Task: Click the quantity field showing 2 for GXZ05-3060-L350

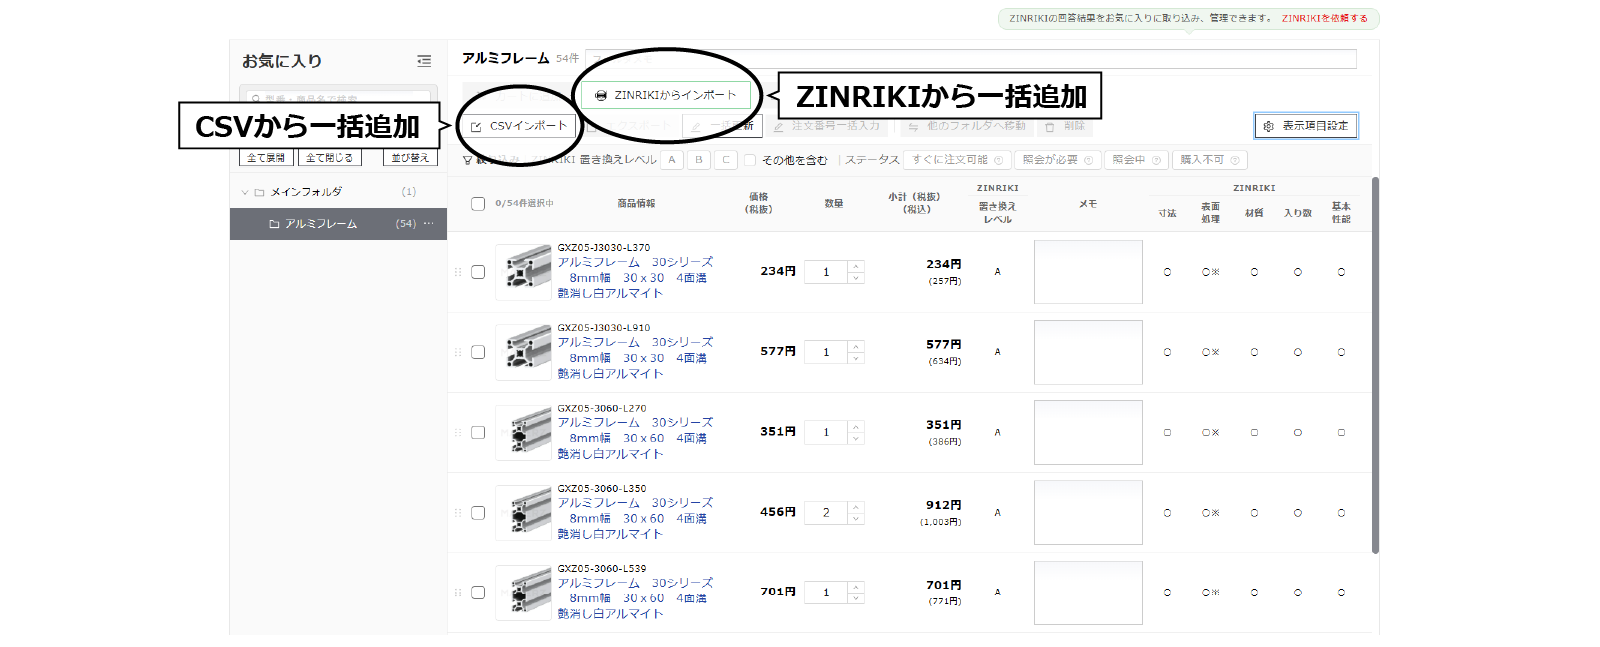Action: coord(827,512)
